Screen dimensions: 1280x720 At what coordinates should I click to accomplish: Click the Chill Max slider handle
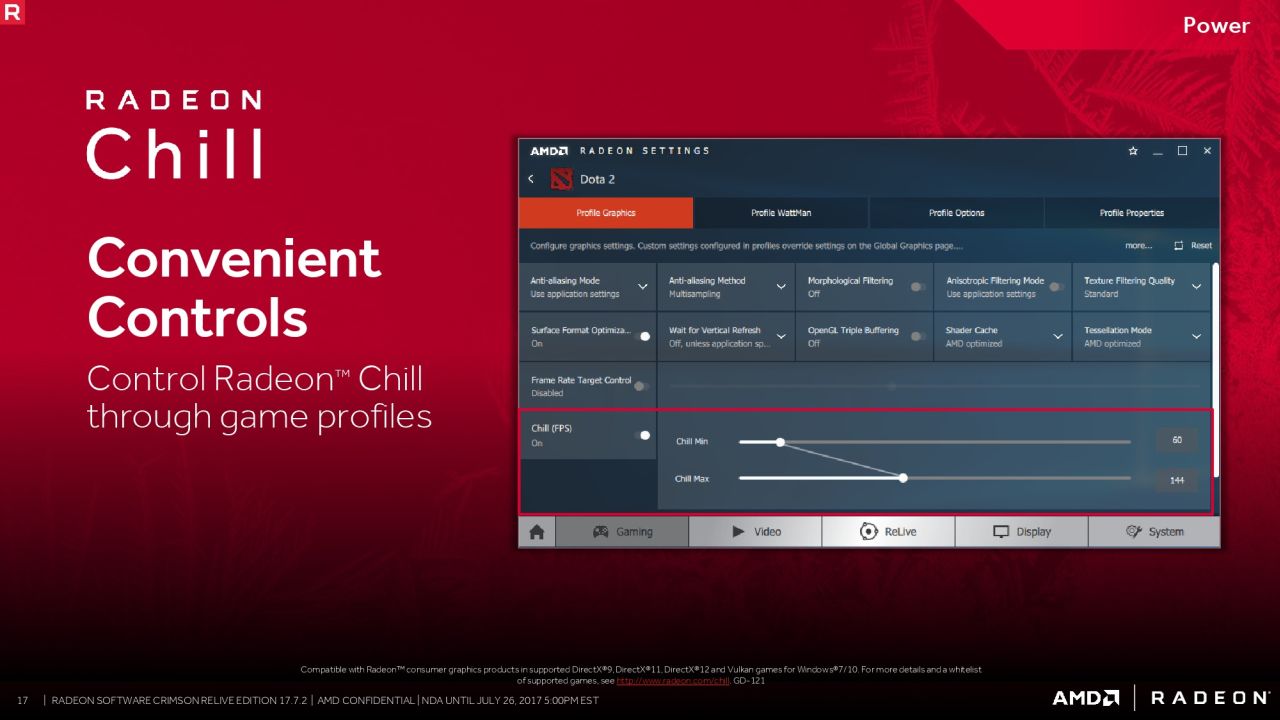(x=903, y=478)
